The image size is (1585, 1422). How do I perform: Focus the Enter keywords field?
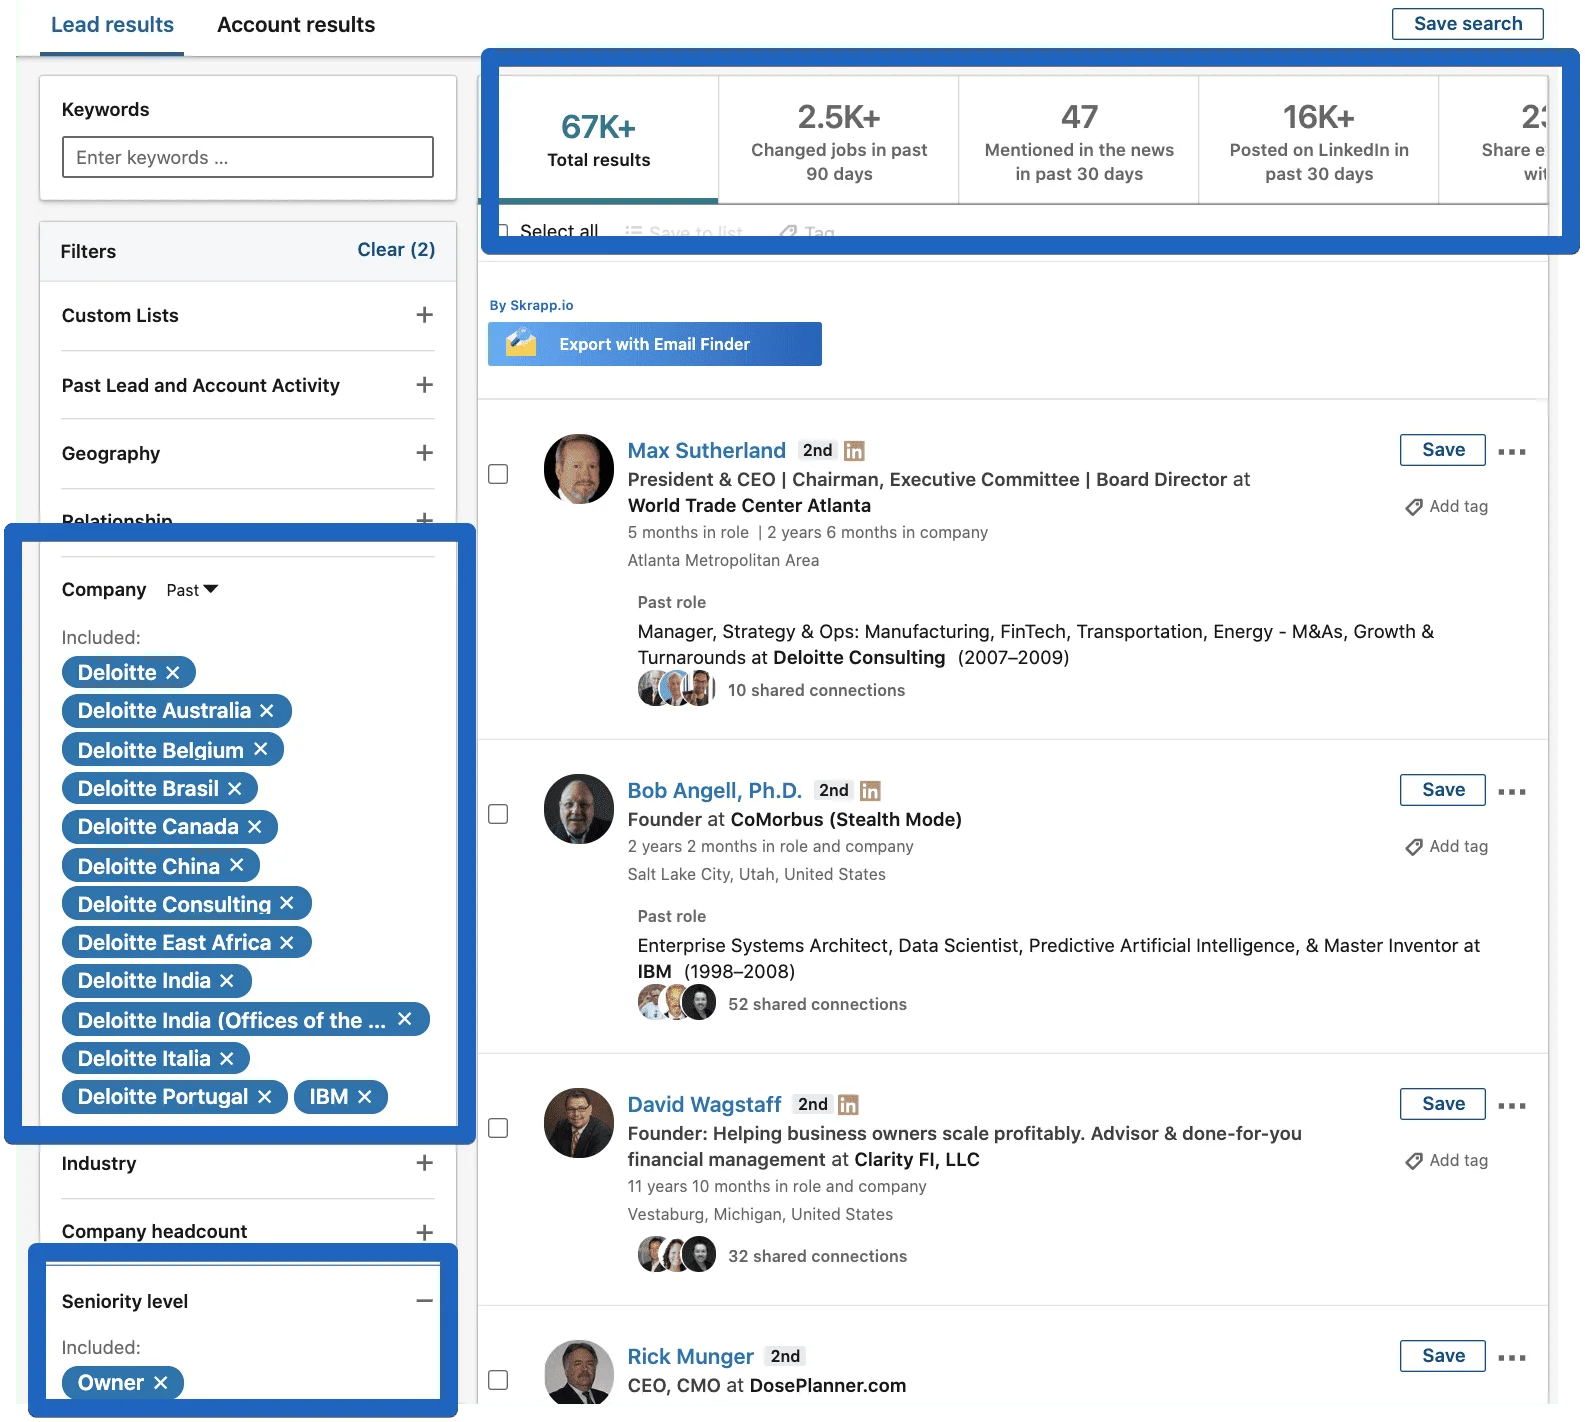247,157
